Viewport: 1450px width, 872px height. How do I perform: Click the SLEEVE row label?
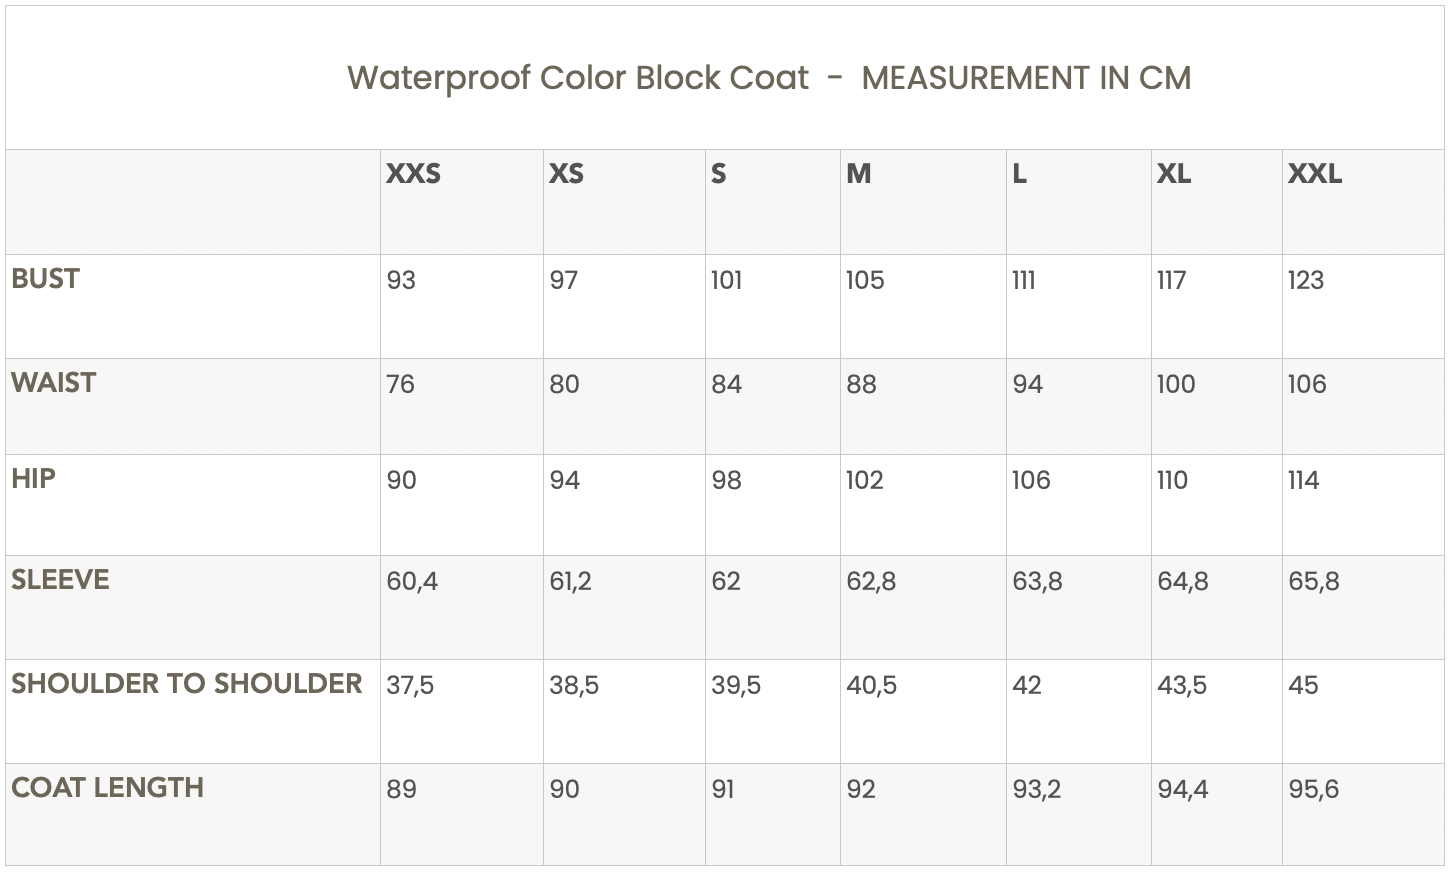pyautogui.click(x=60, y=580)
